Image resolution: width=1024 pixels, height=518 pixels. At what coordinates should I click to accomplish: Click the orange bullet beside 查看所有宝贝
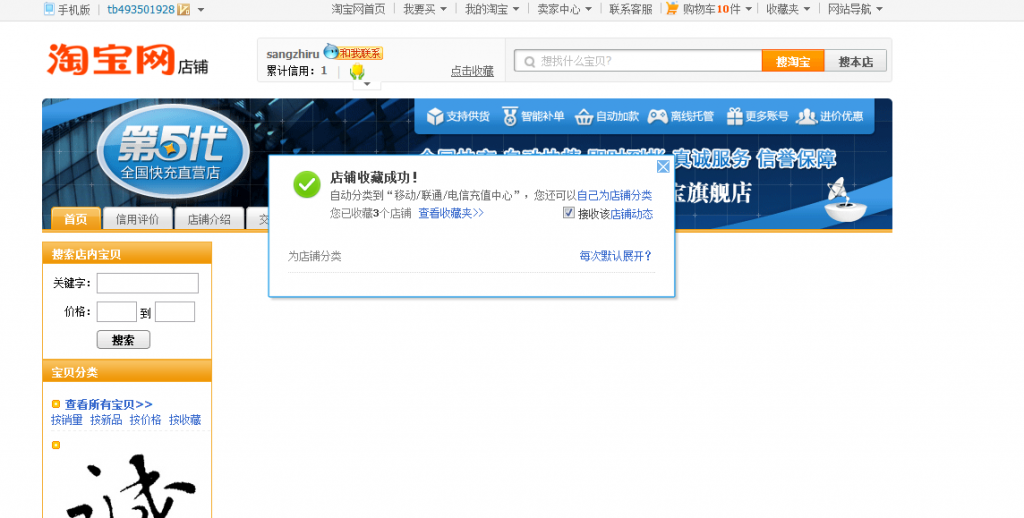(x=56, y=404)
